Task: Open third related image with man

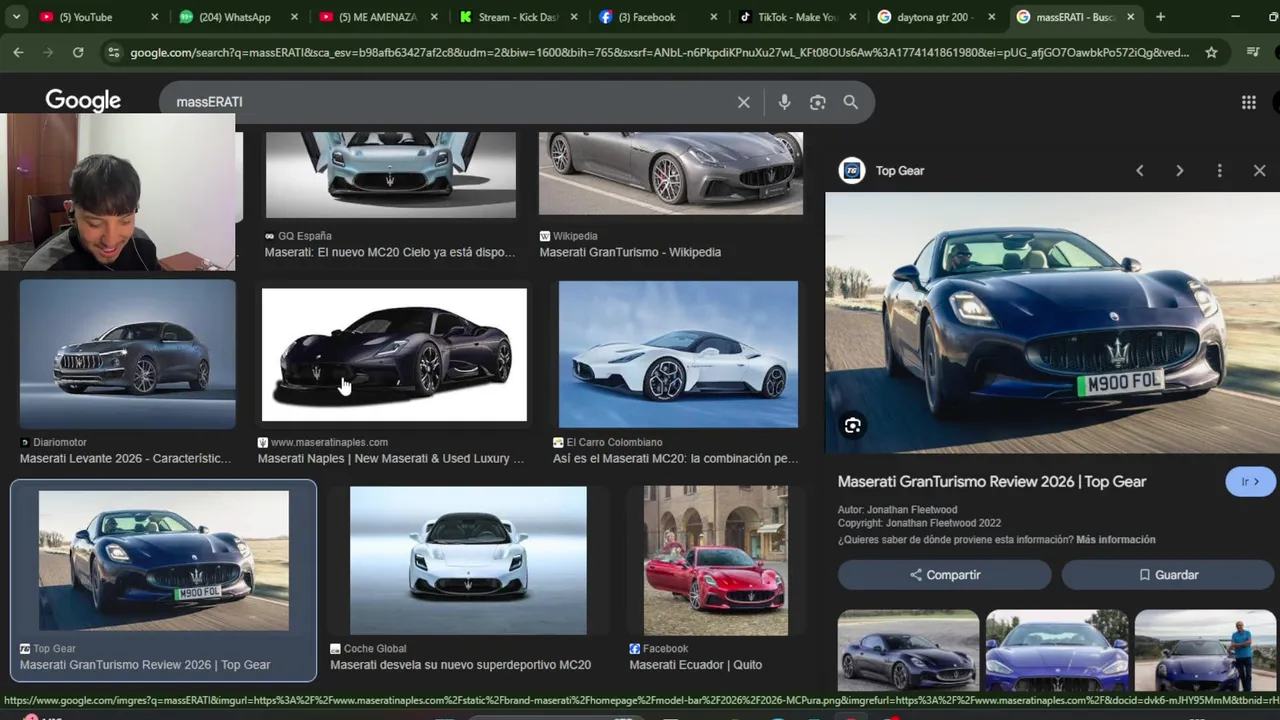Action: (1205, 651)
